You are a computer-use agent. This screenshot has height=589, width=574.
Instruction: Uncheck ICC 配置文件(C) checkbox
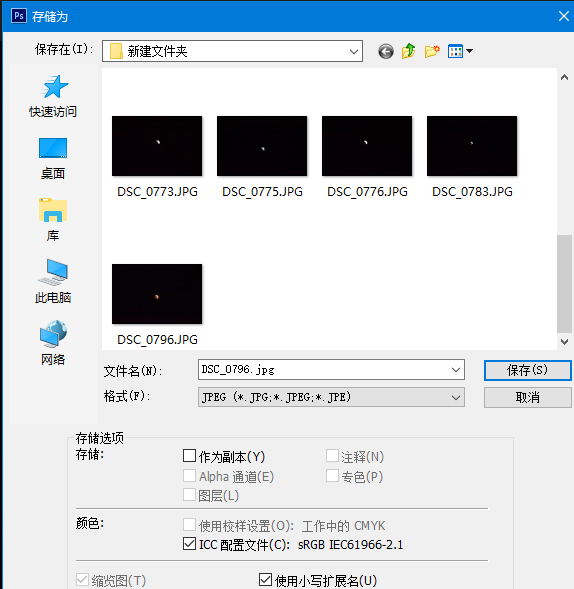(189, 544)
